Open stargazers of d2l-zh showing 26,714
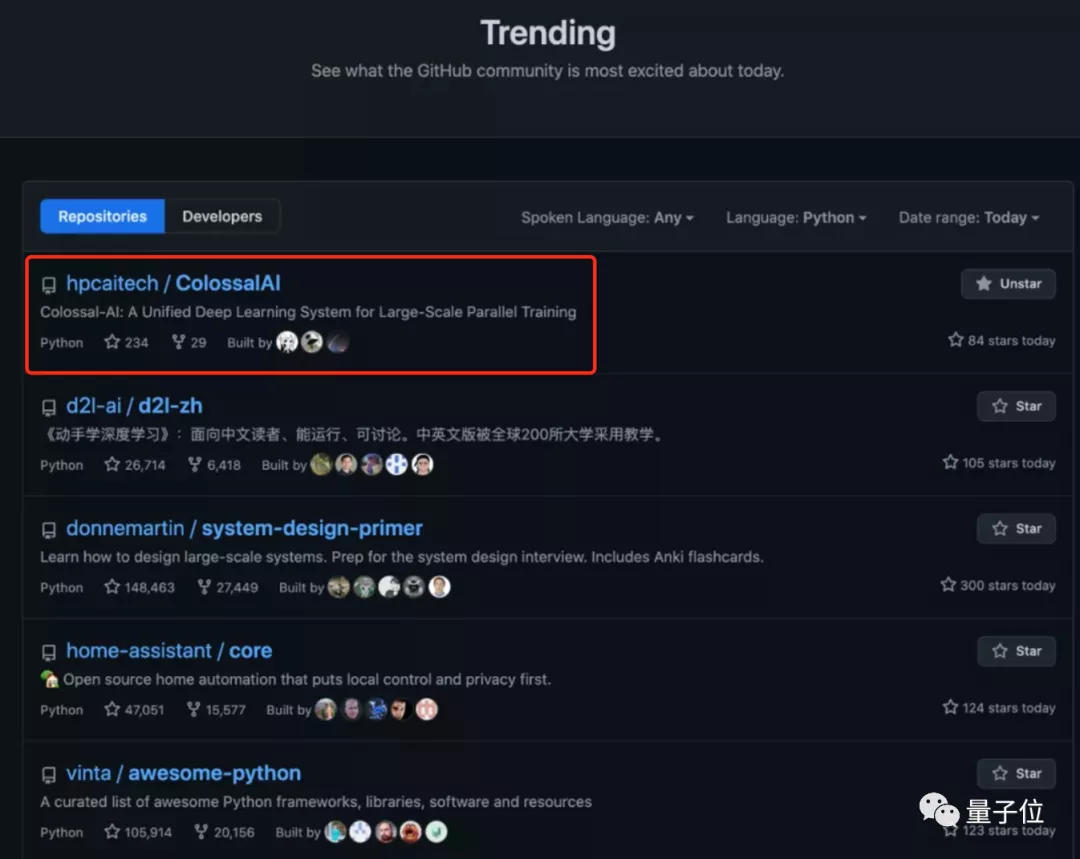 coord(135,465)
